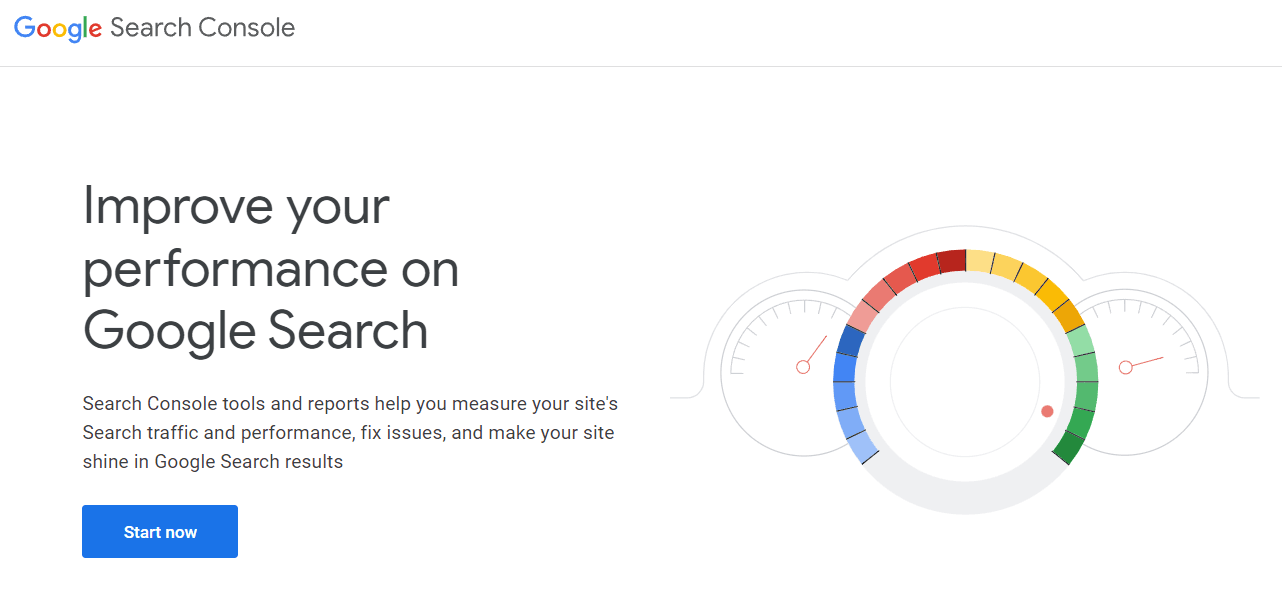Click the red dot inside the central dial
Screen dimensions: 1282x595
(x=1047, y=411)
